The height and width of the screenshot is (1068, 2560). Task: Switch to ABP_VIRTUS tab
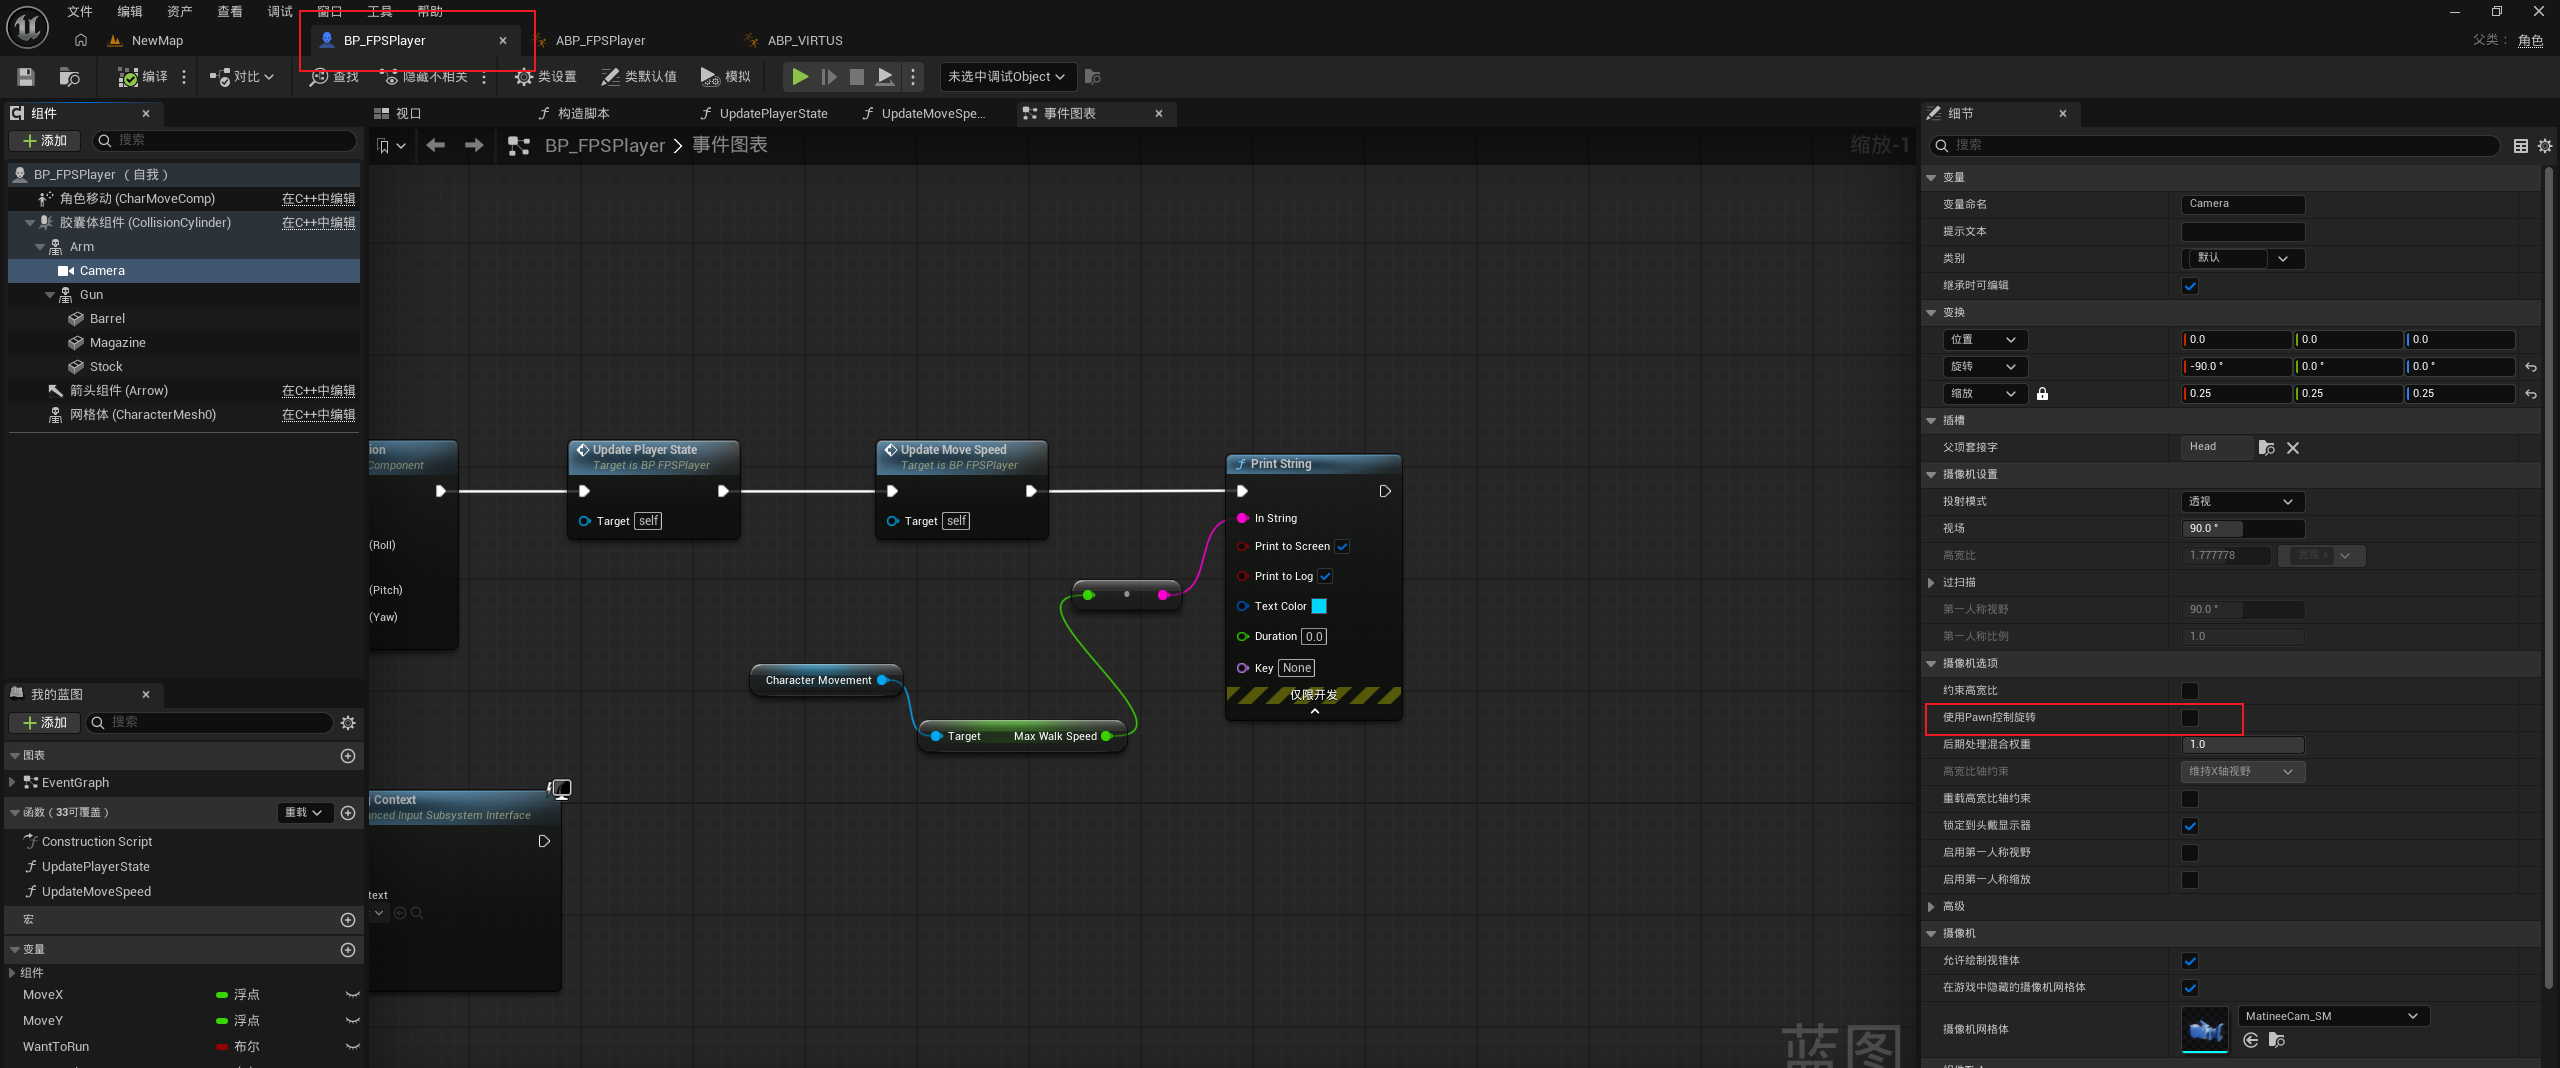tap(805, 41)
